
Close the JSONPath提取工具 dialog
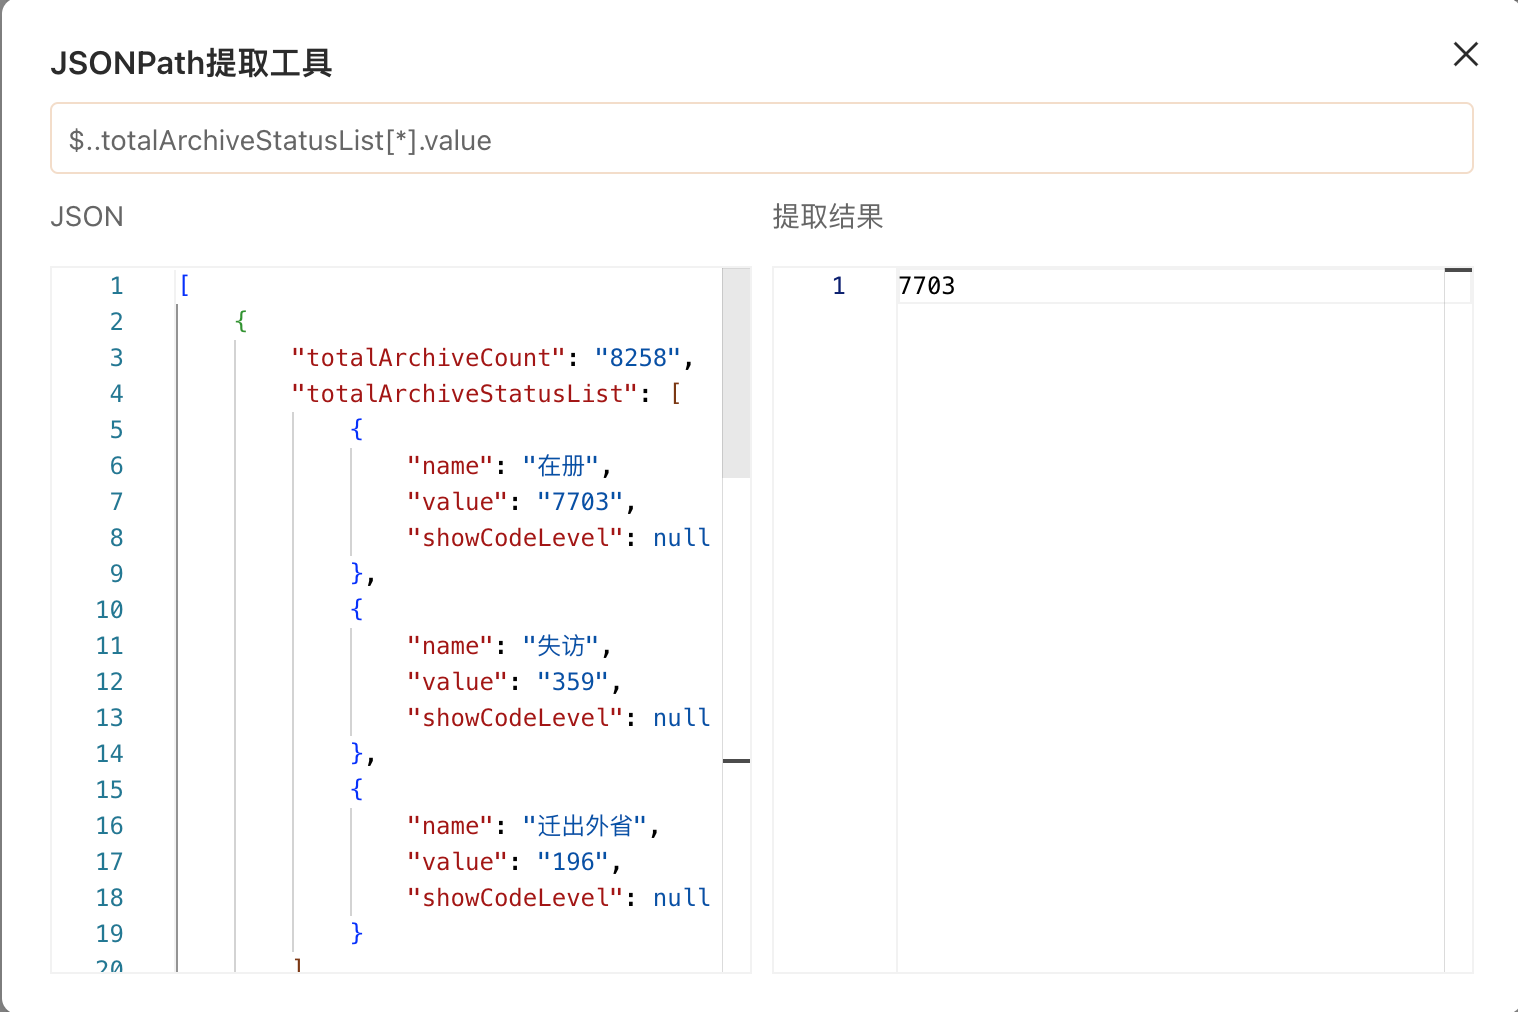1465,54
